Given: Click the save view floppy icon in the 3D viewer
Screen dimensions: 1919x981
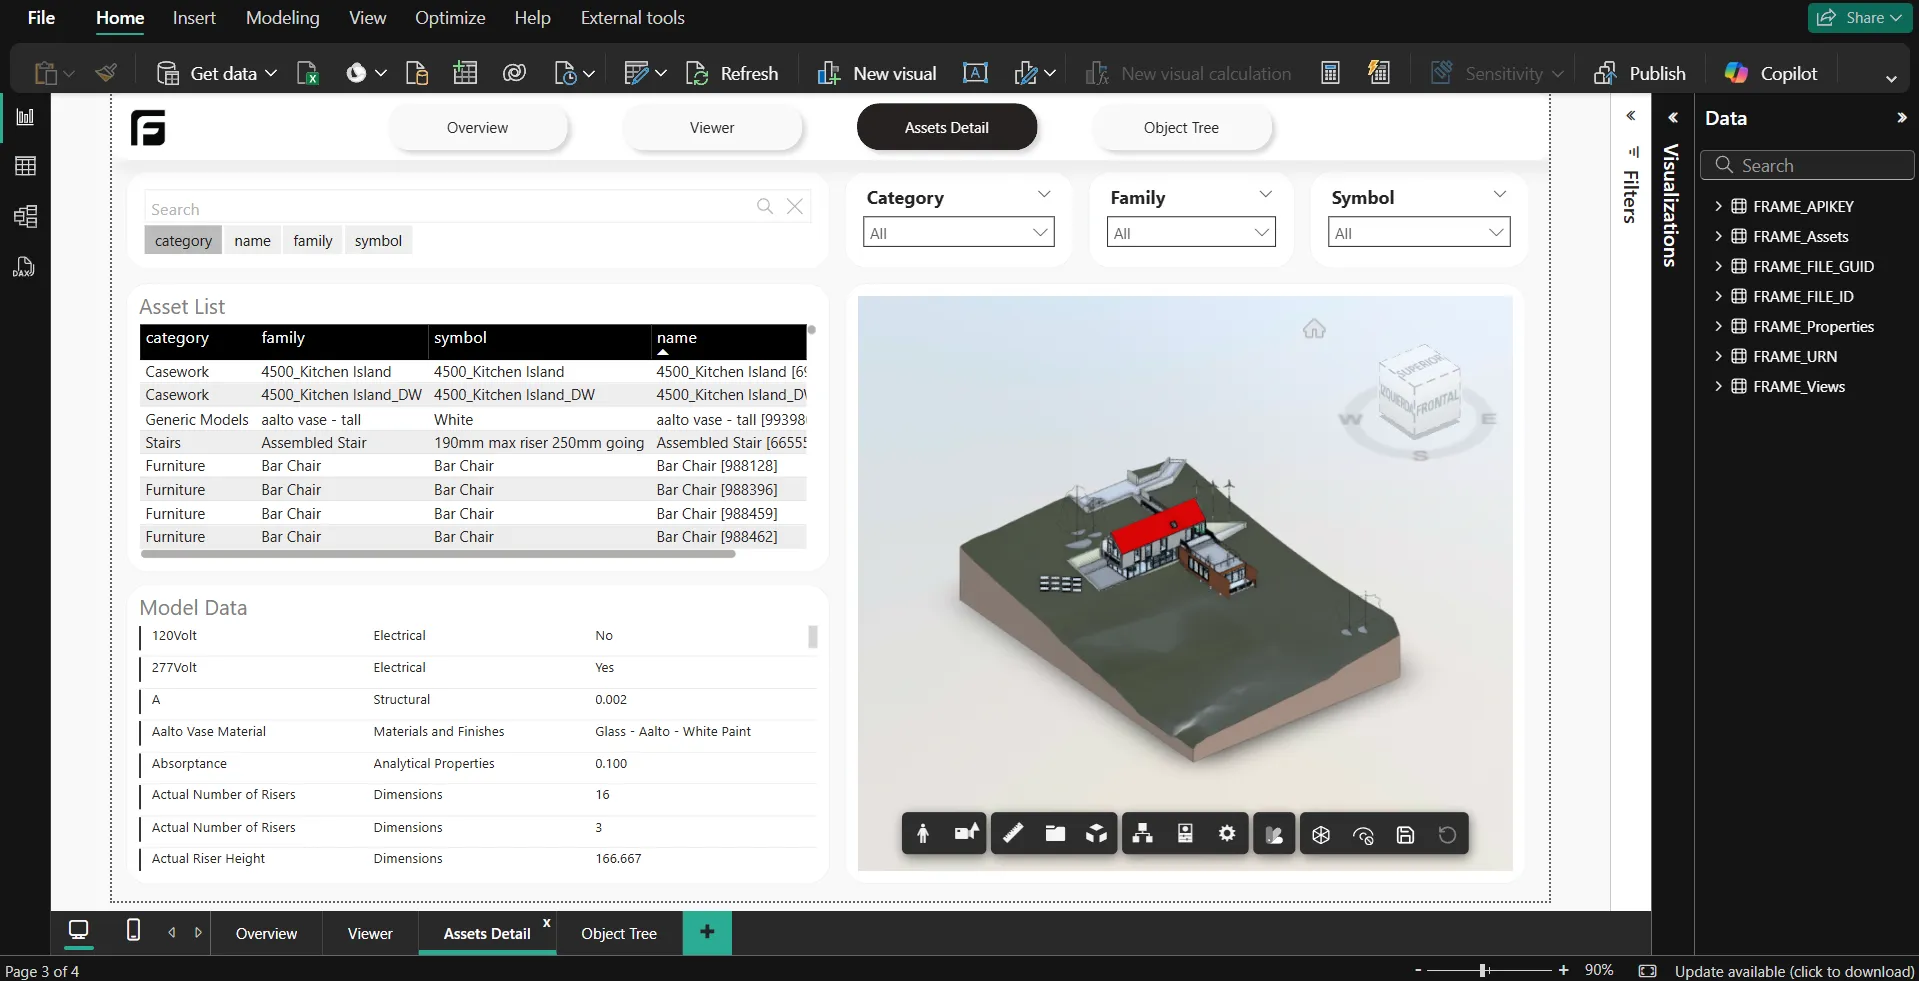Looking at the screenshot, I should pos(1405,834).
